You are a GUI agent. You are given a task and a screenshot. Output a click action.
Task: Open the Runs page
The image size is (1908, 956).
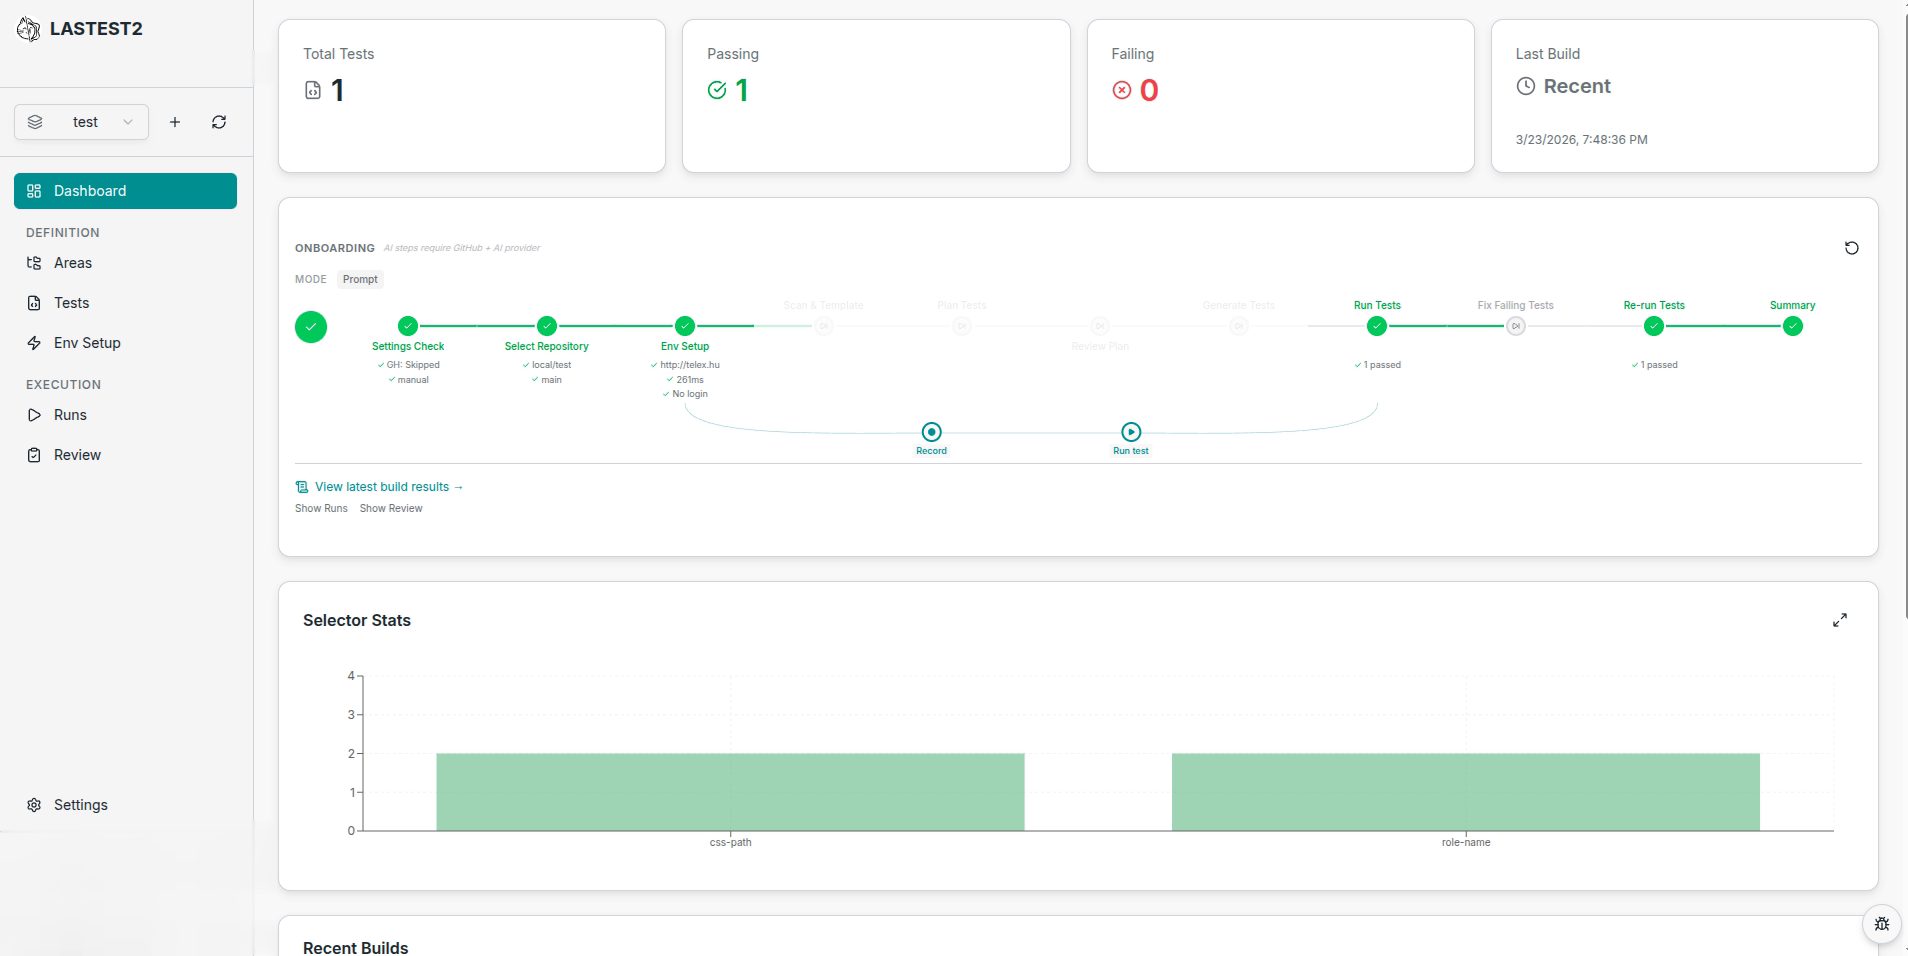(x=125, y=415)
